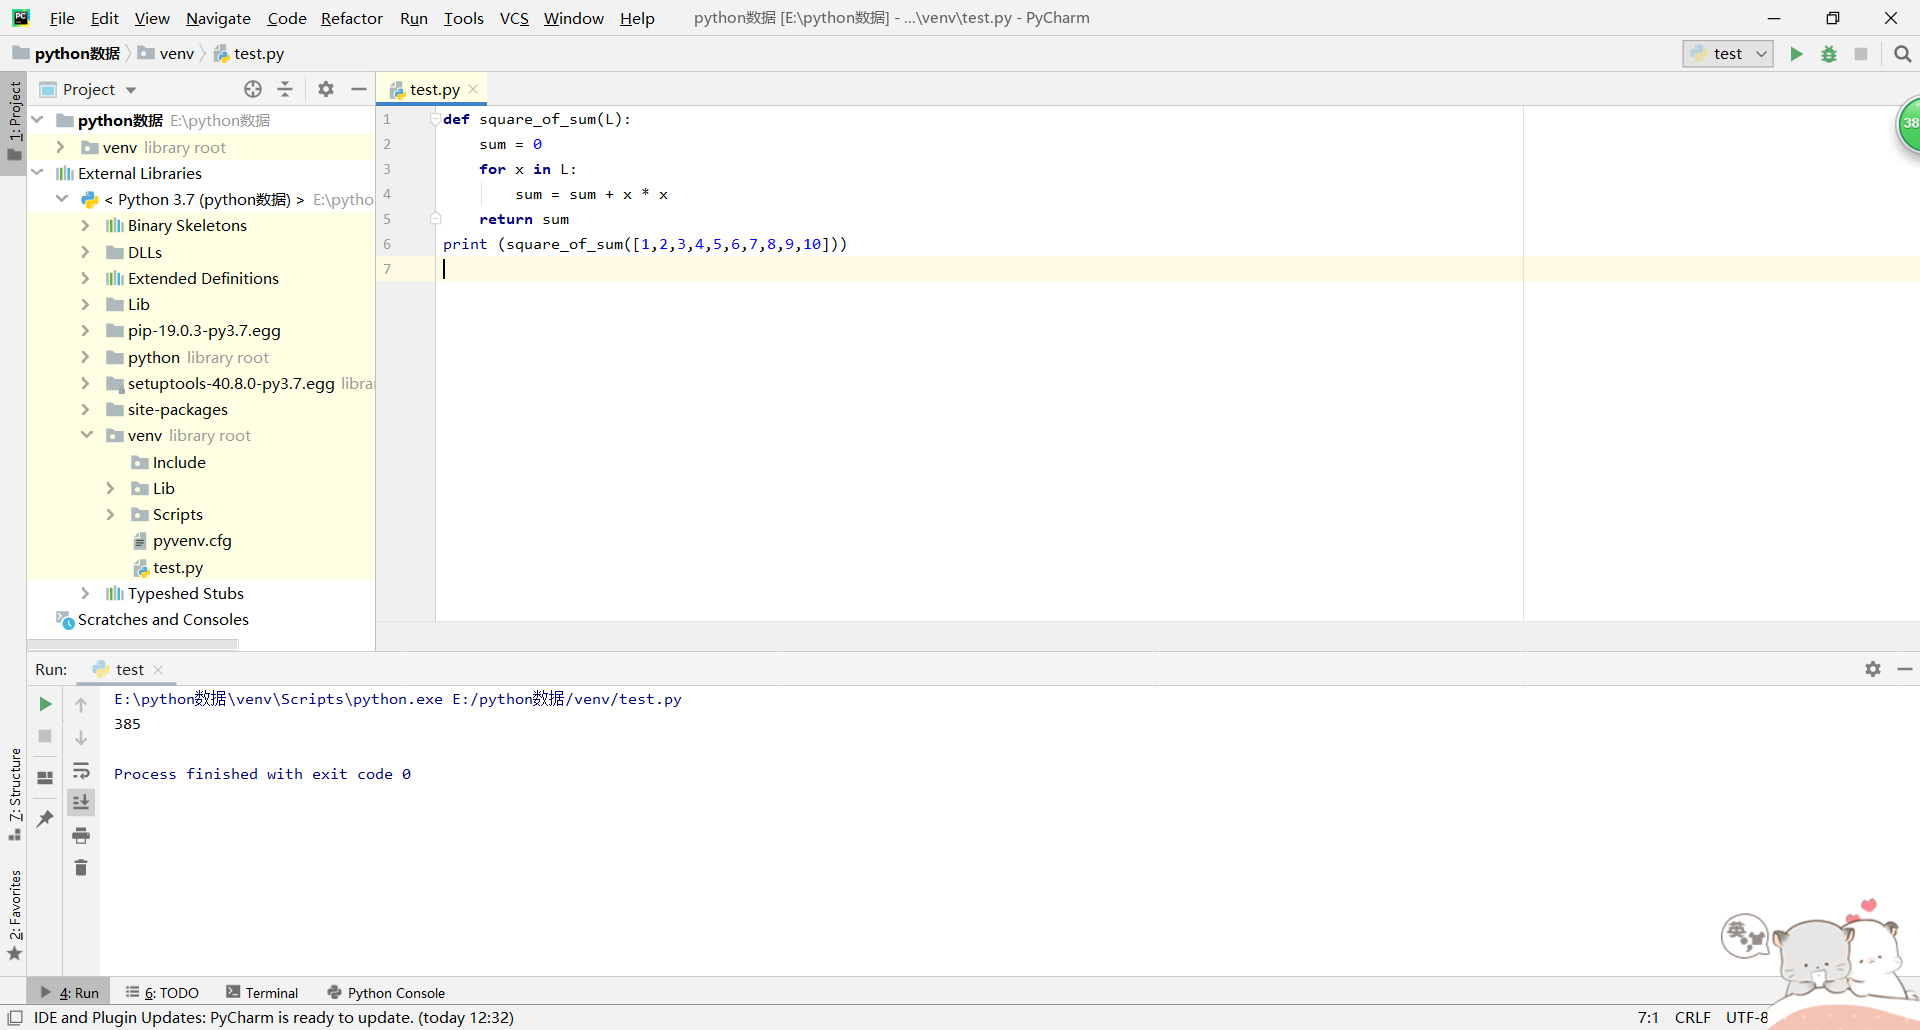Click the IDE and Plugin Updates status message
This screenshot has width=1920, height=1030.
[x=274, y=1017]
